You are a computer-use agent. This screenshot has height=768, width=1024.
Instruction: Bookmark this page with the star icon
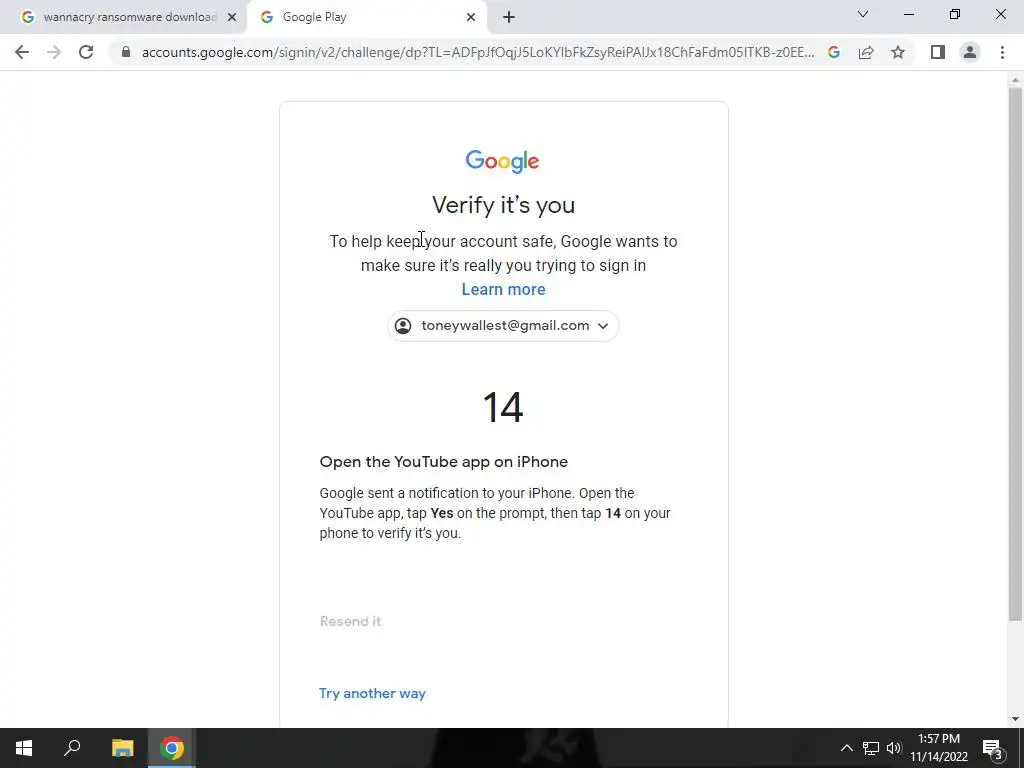(898, 52)
